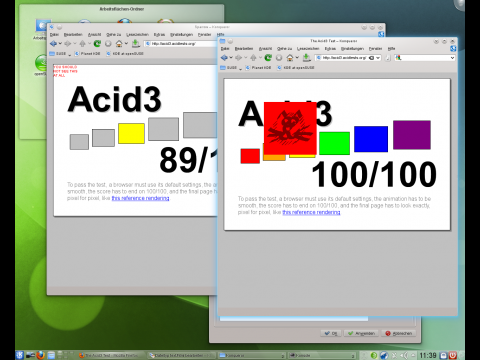Expand hidden system tray icons arrow
Image resolution: width=480 pixels, height=360 pixels.
pyautogui.click(x=413, y=355)
